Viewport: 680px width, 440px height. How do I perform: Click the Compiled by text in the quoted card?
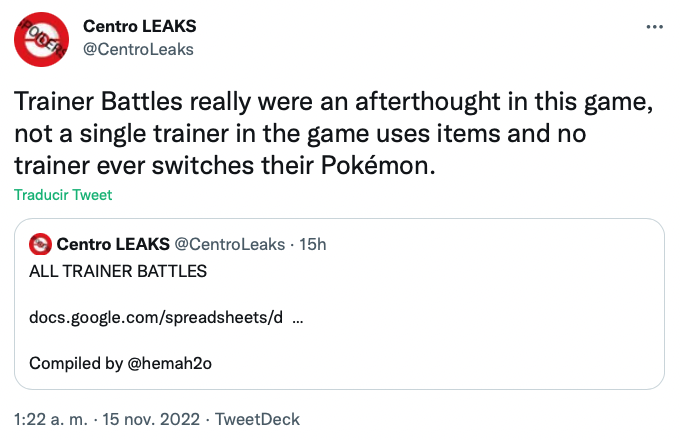76,363
